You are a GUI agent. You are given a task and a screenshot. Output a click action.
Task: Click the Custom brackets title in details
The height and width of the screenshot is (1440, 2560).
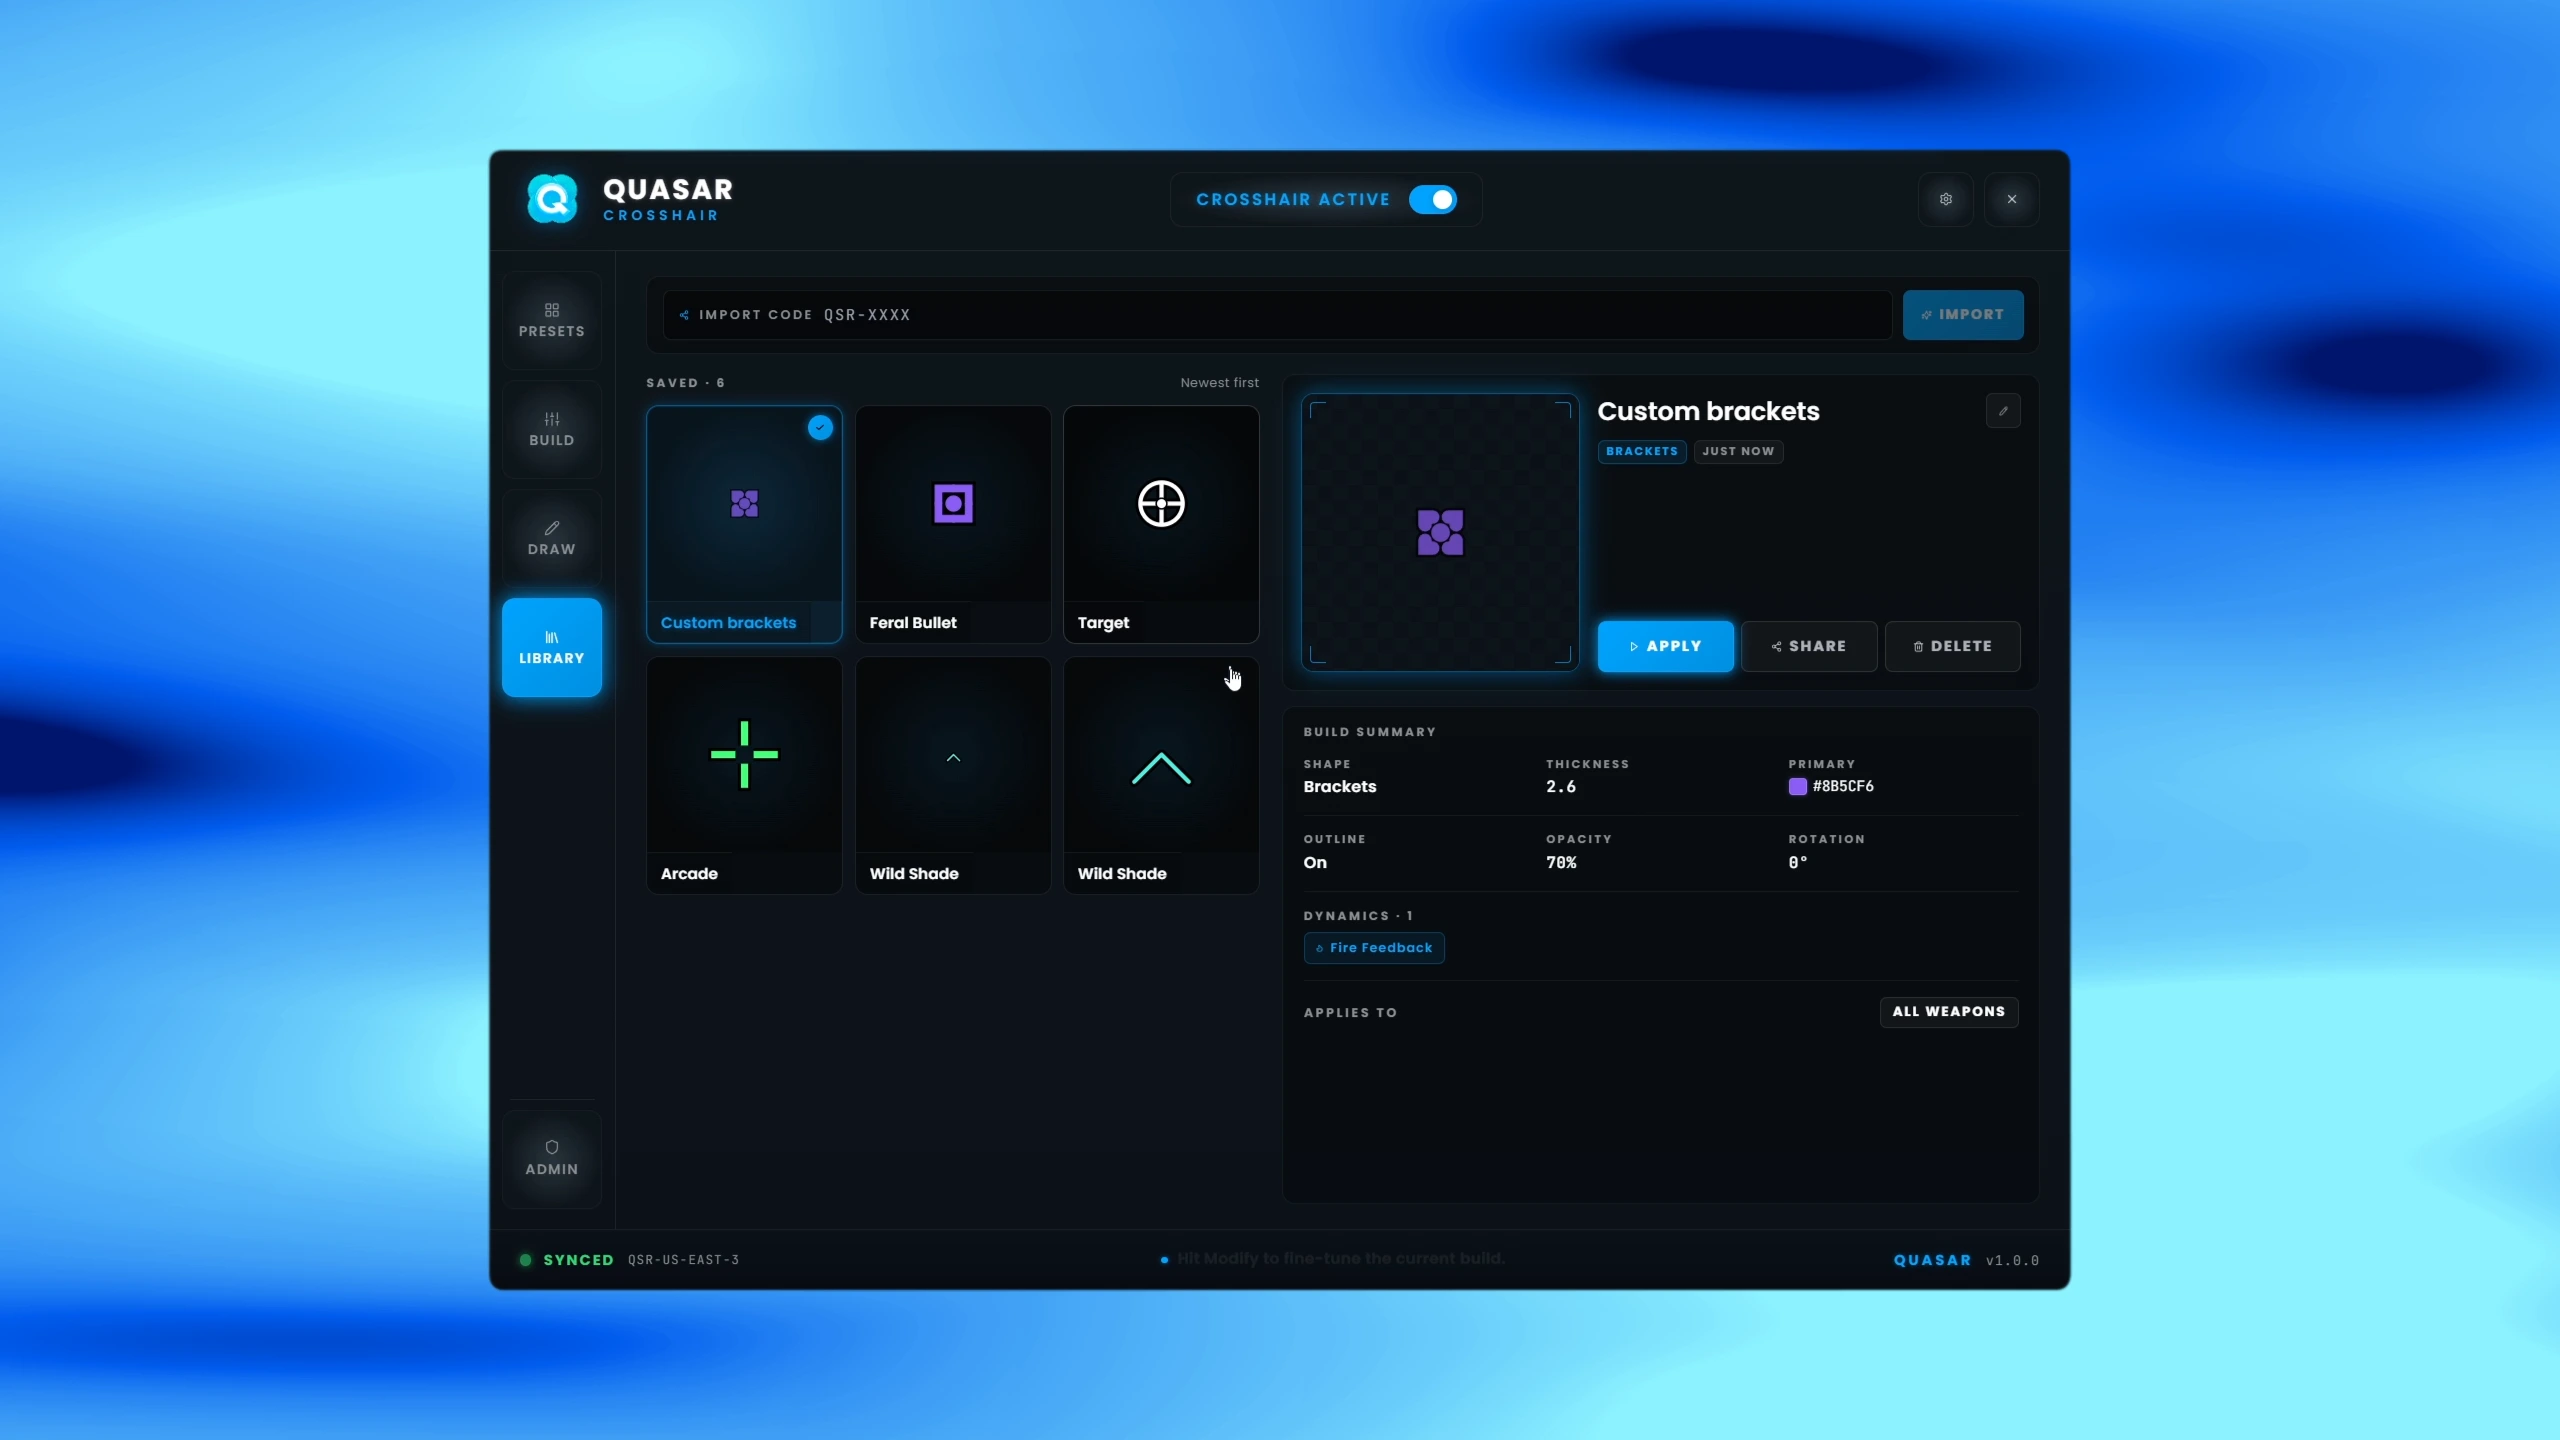[x=1708, y=412]
